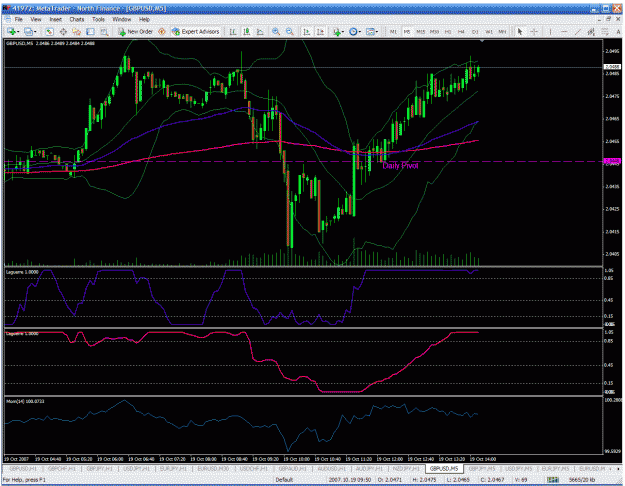Set timeframe to M5
Screen dimensions: 625x486
[407, 31]
